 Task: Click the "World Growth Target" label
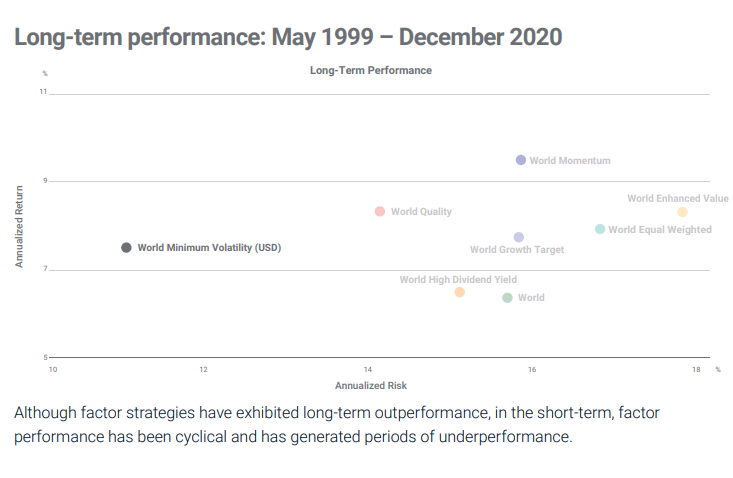point(517,250)
